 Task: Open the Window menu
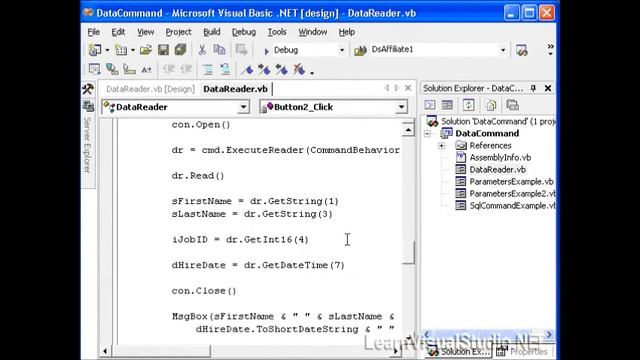tap(312, 32)
